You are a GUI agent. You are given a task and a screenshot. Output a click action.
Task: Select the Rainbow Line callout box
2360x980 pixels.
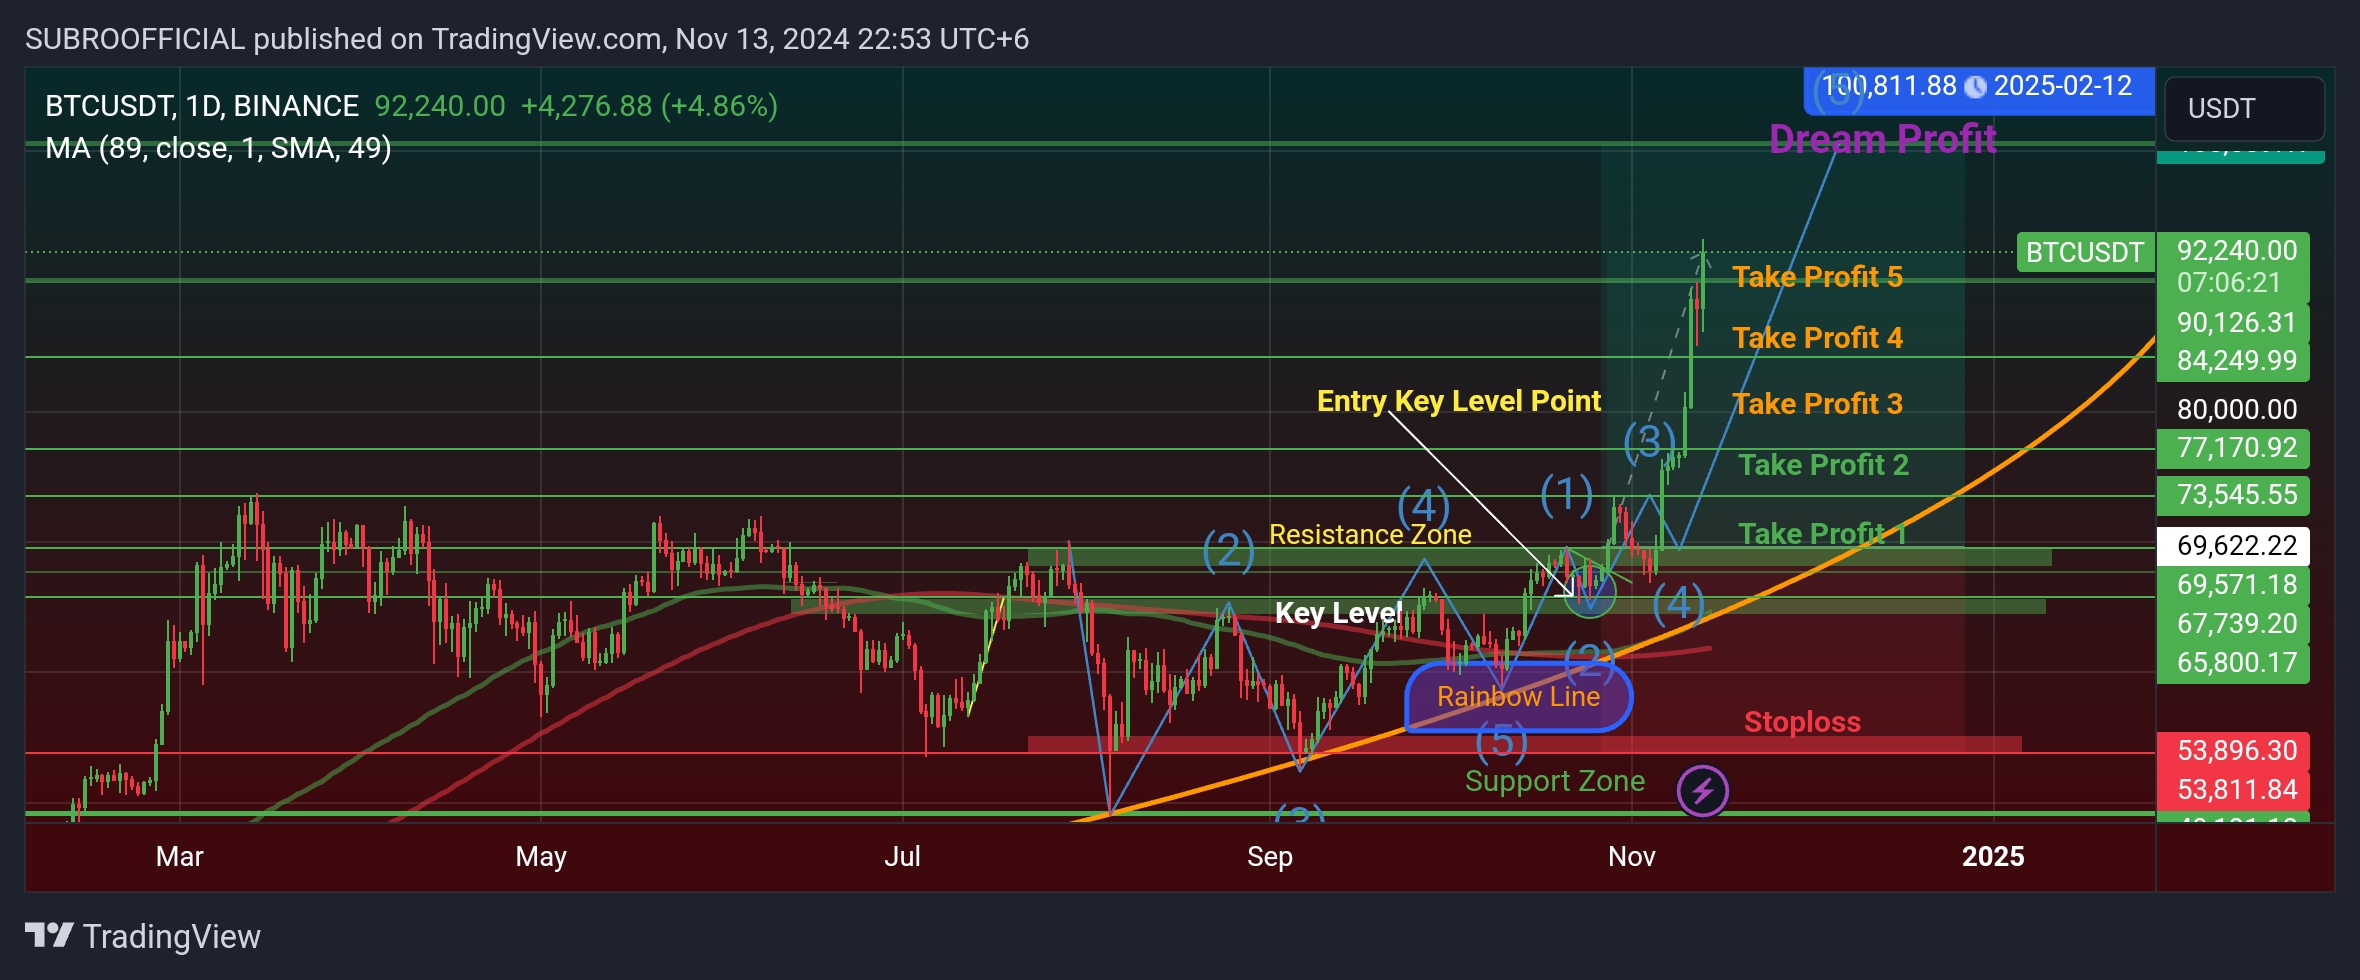tap(1518, 697)
